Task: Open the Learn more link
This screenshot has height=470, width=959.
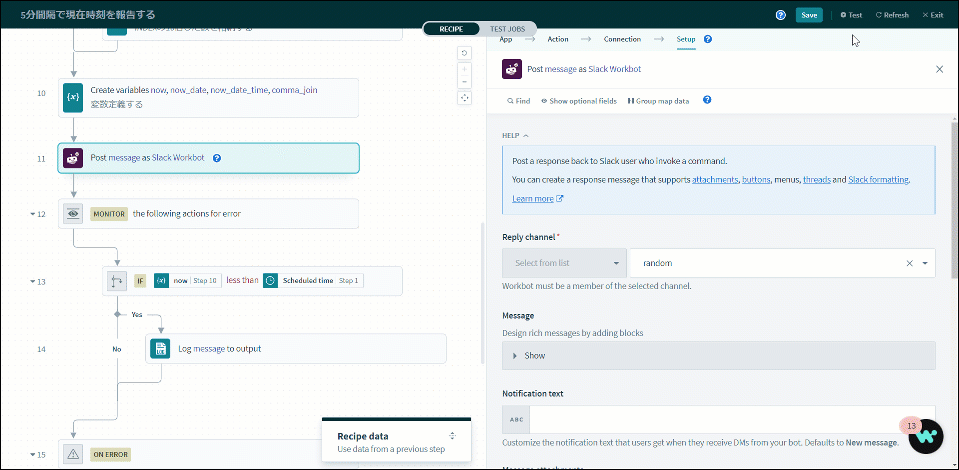Action: [537, 198]
